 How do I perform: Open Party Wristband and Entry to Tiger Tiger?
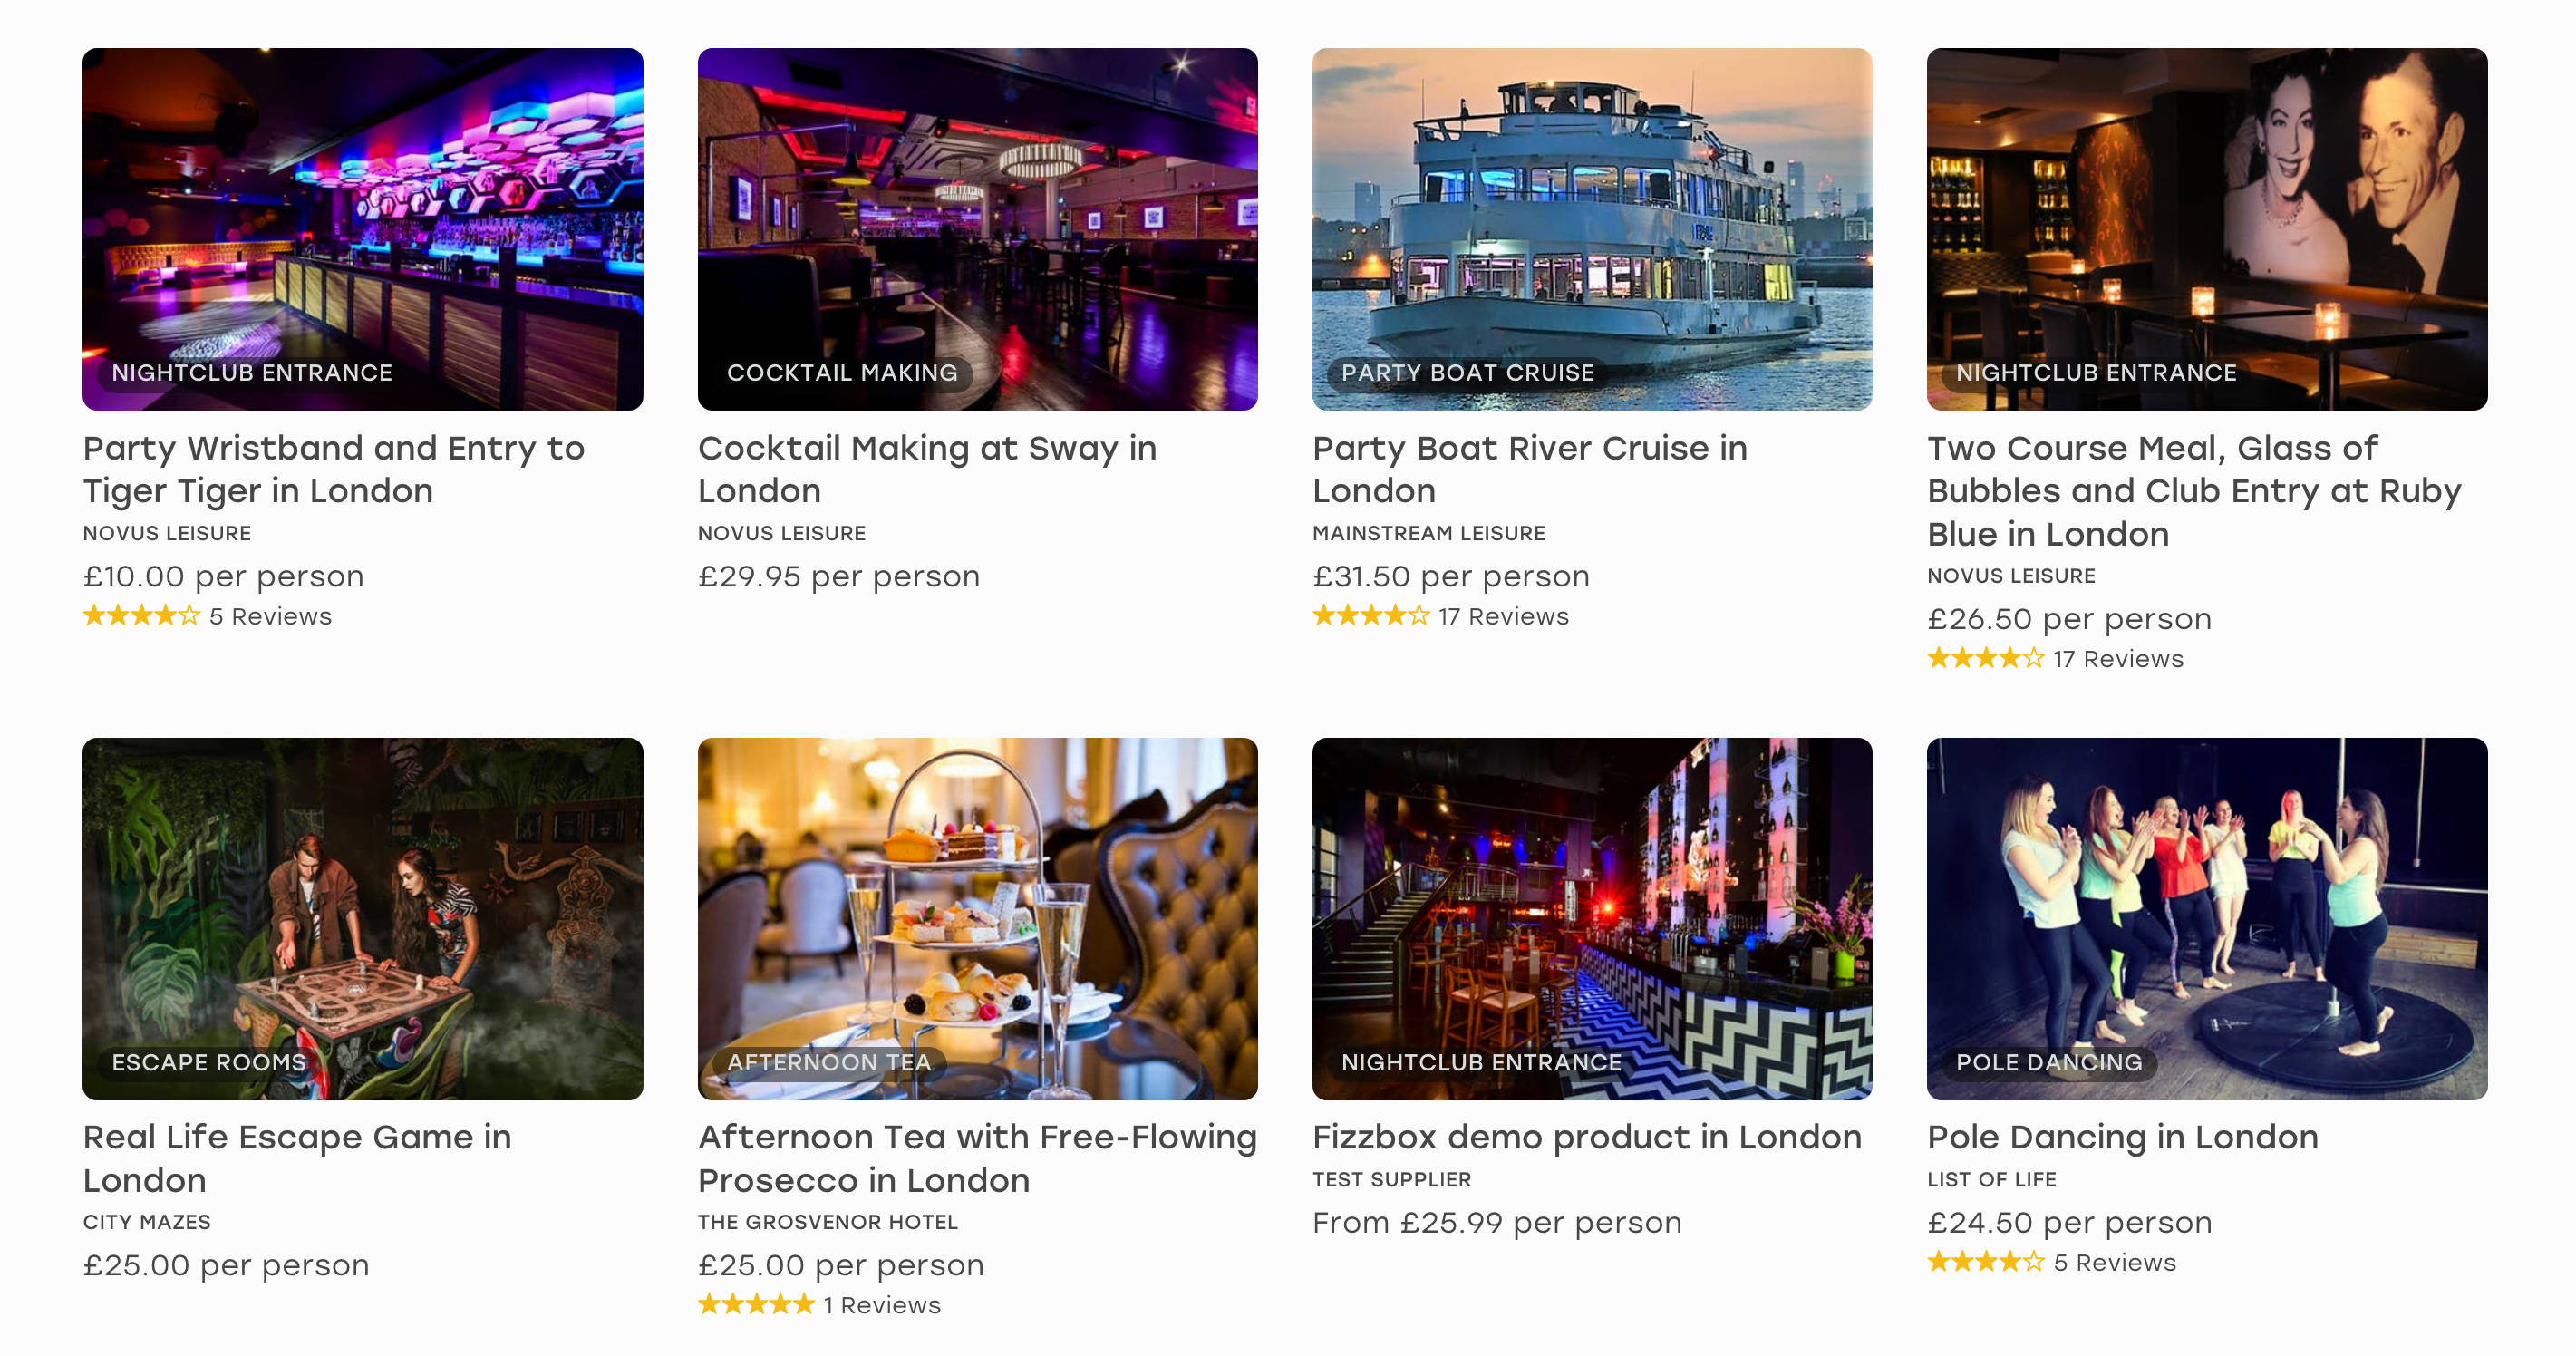(x=333, y=469)
